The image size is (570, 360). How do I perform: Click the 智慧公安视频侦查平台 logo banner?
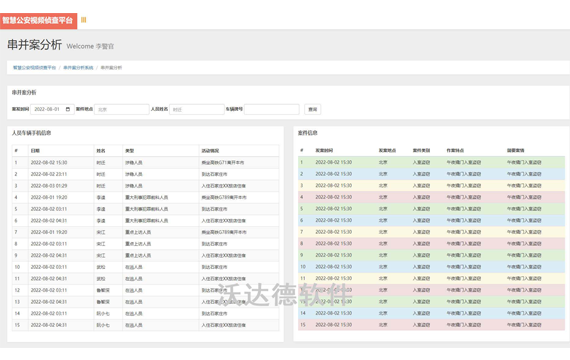38,20
